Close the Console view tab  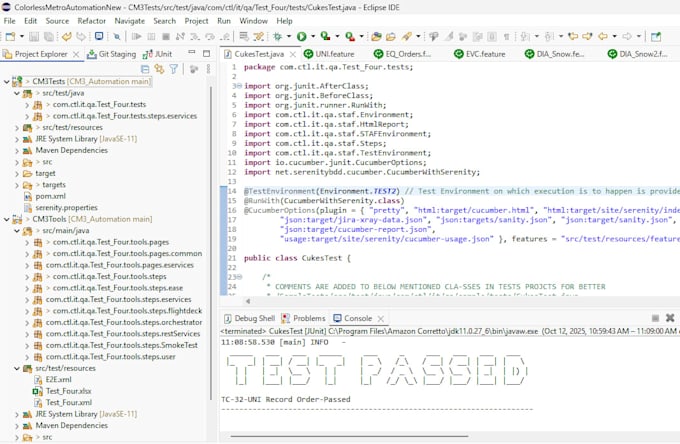[x=381, y=319]
